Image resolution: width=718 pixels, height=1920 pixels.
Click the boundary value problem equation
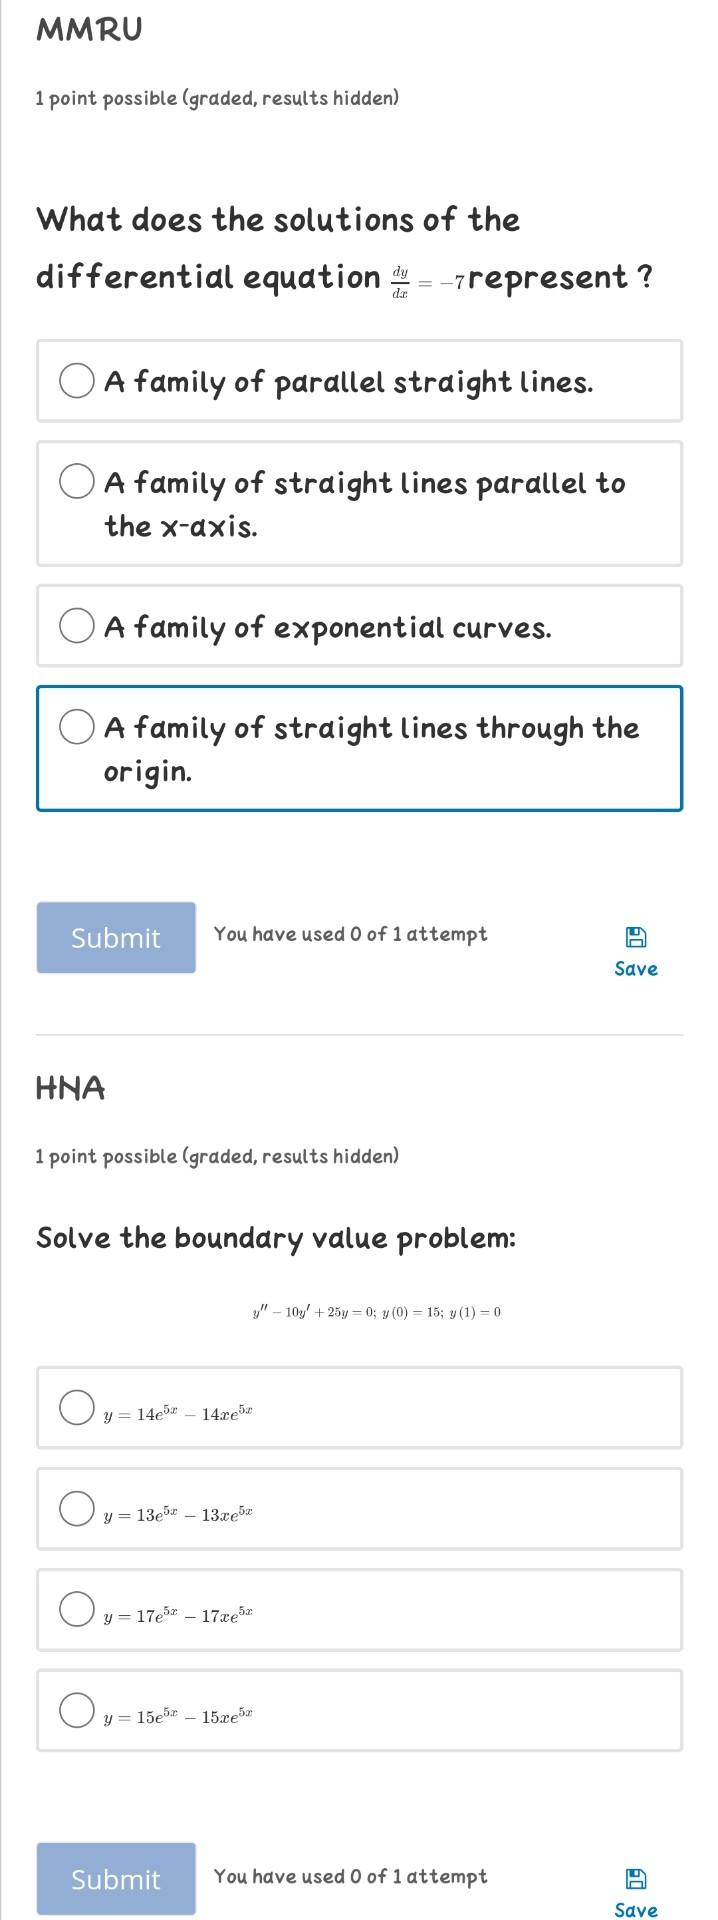coord(375,1312)
